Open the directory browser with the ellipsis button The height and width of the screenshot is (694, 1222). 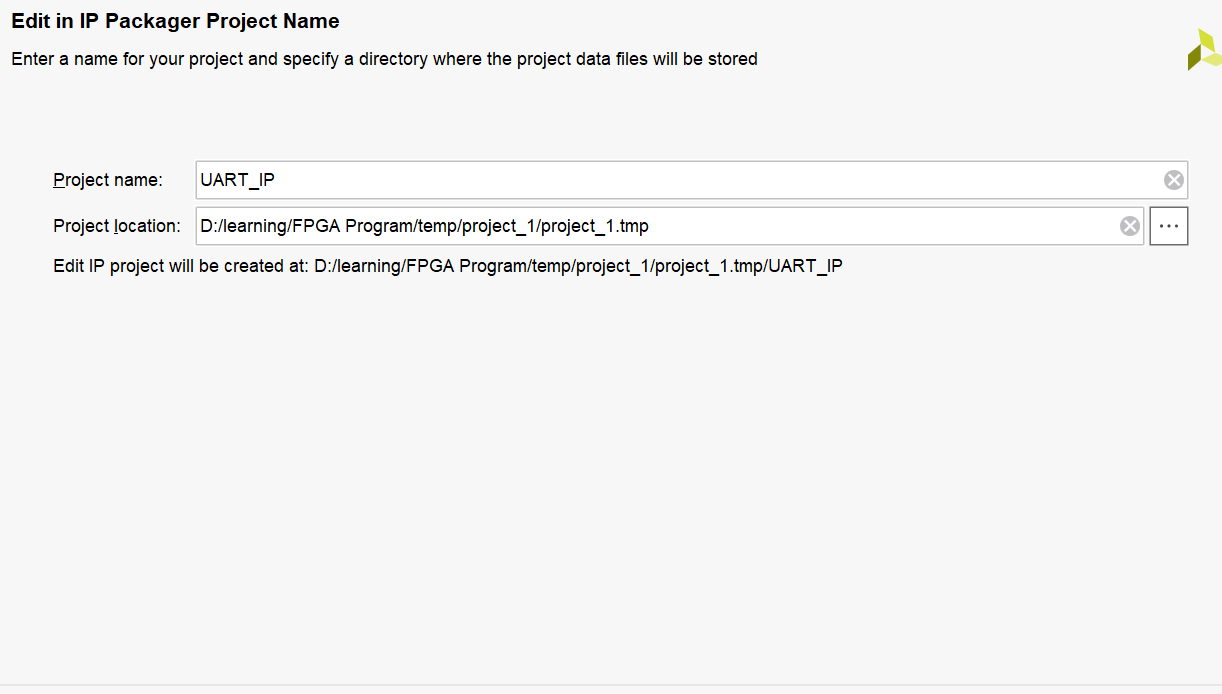1168,226
